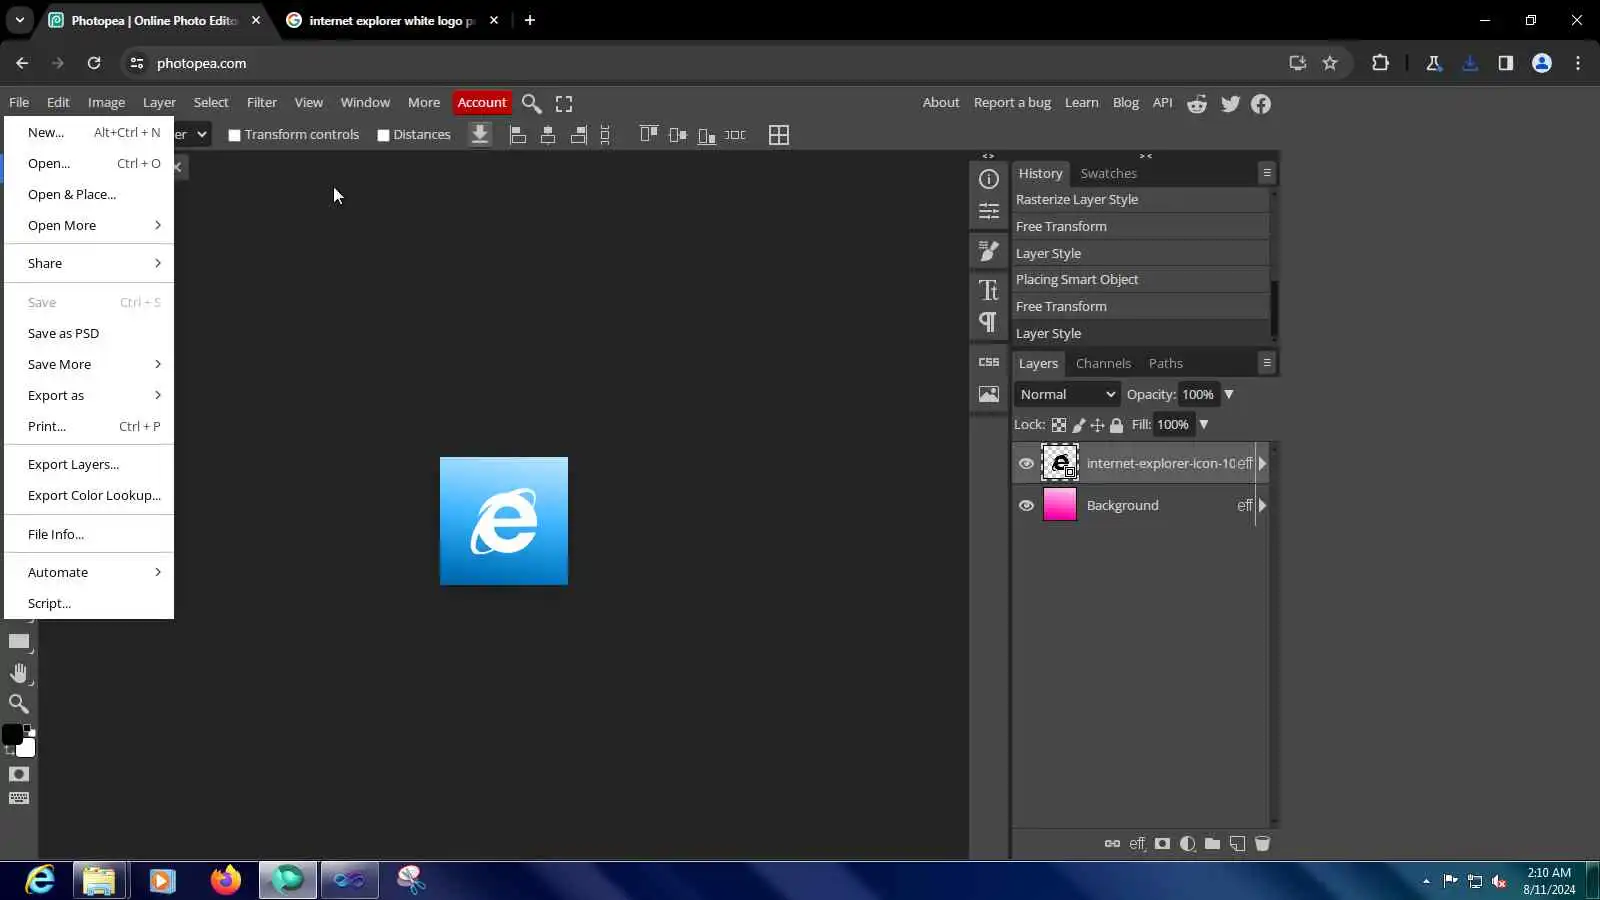Enable the Distances checkbox
Screen dimensions: 1600x900
(383, 136)
